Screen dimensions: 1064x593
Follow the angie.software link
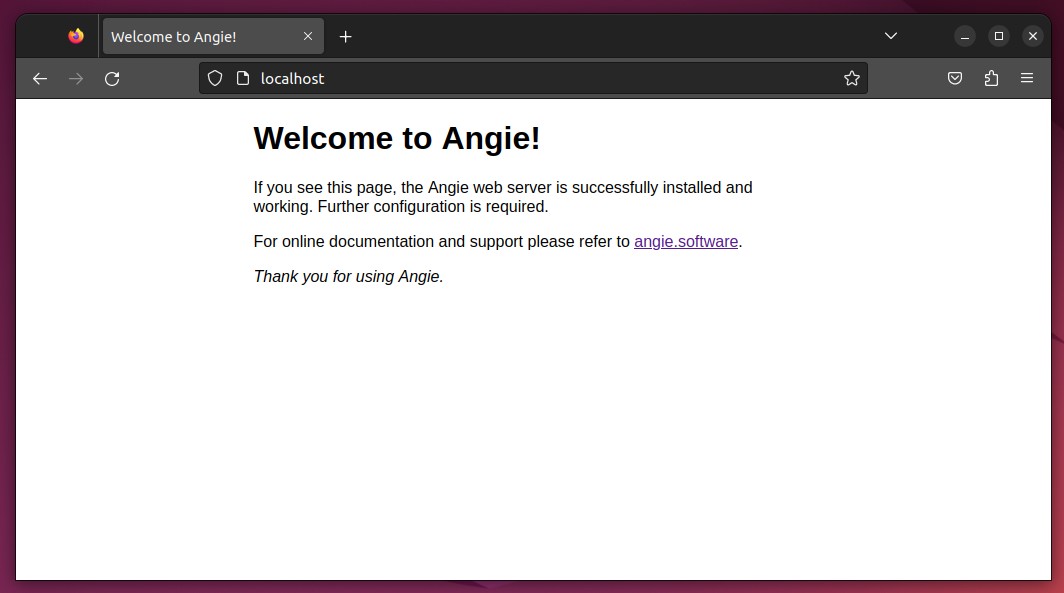click(x=685, y=242)
